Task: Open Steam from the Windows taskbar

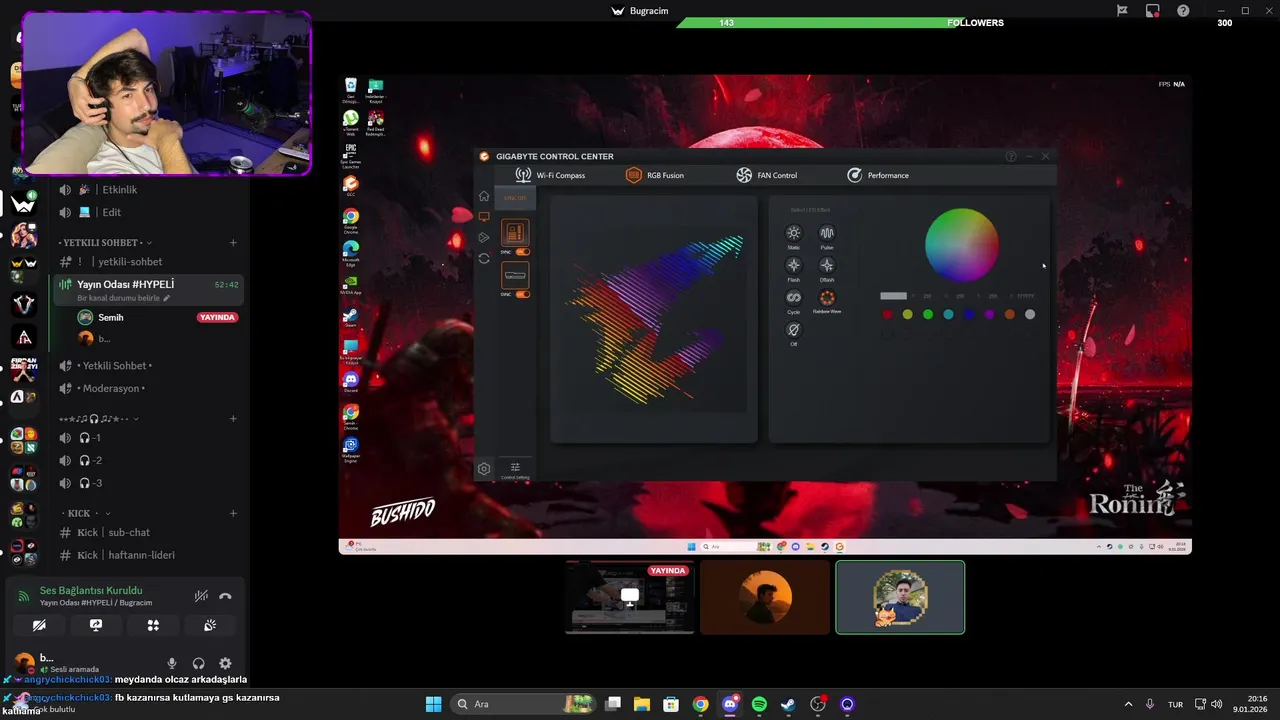Action: [x=788, y=704]
